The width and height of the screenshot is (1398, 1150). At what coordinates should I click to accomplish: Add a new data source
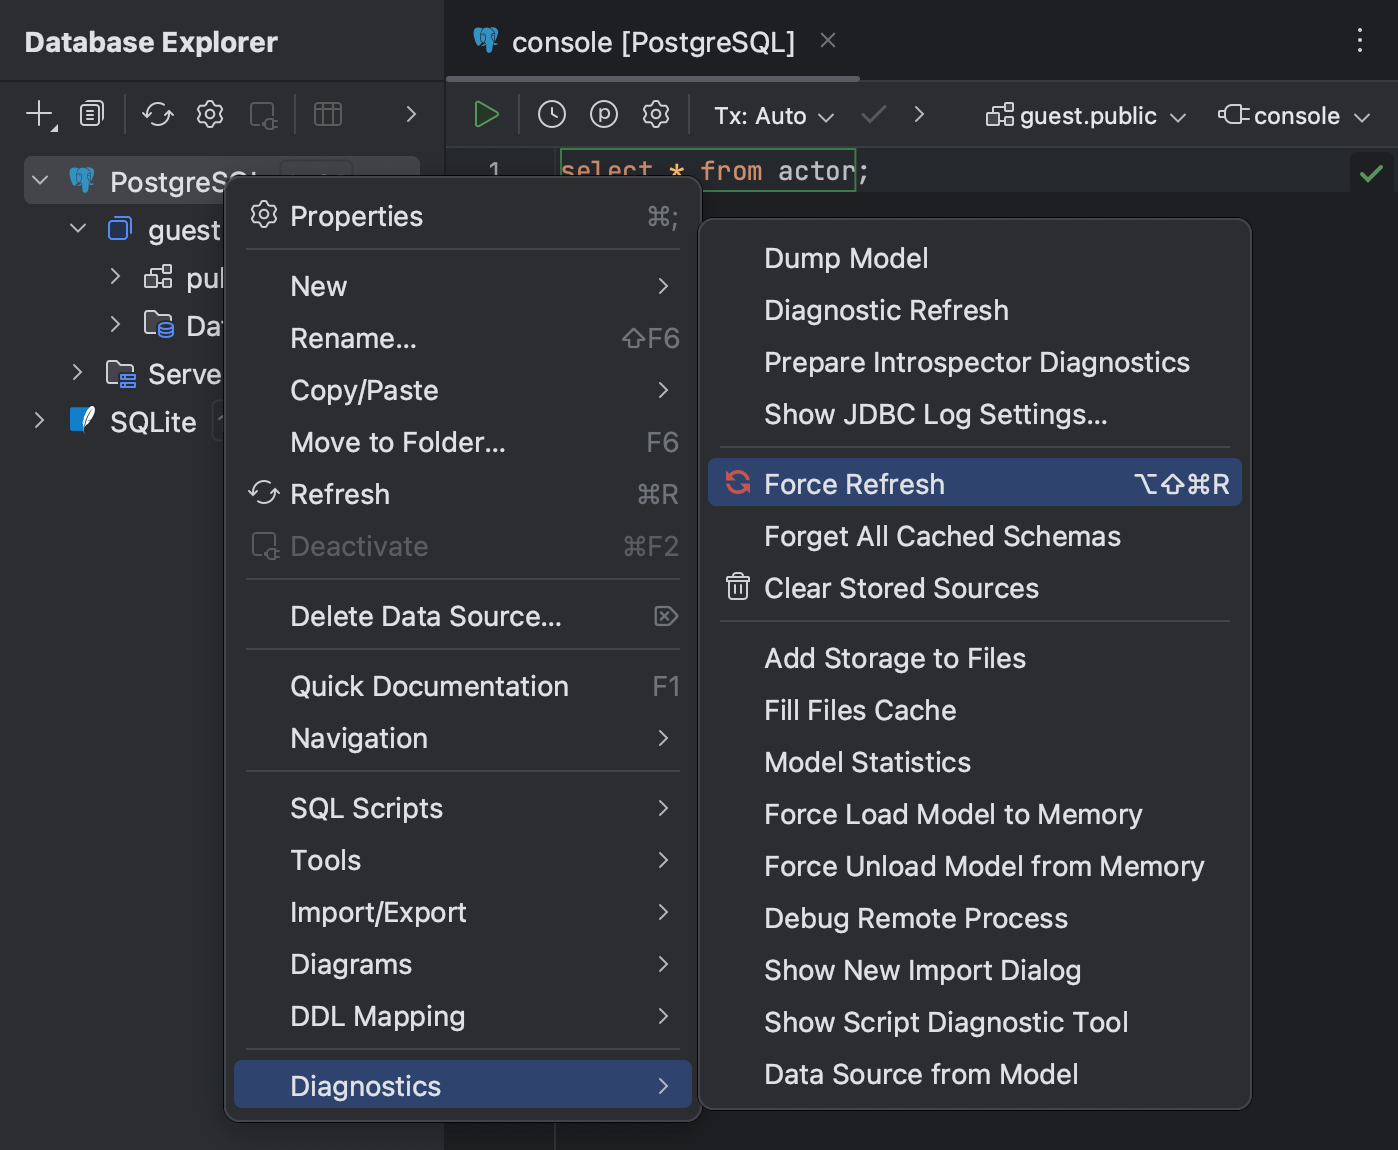pyautogui.click(x=36, y=113)
